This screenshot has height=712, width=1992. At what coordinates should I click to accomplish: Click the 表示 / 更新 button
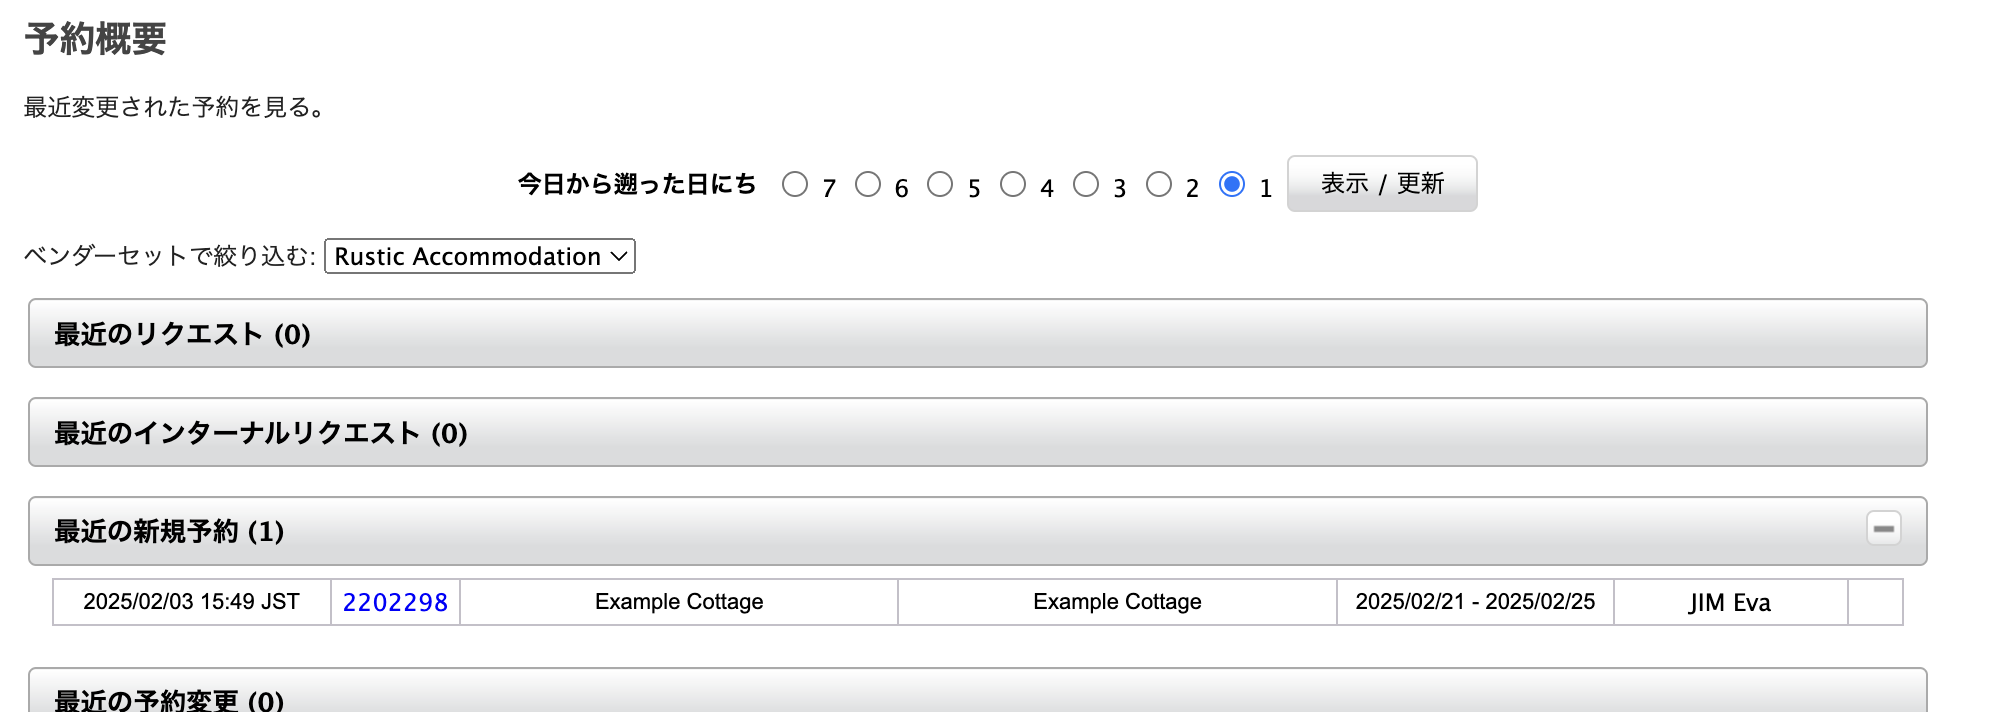tap(1381, 184)
